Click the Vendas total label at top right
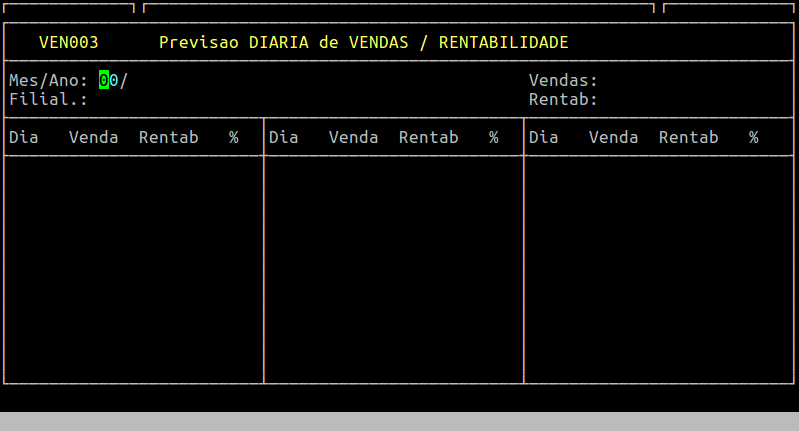The image size is (799, 431). coord(563,81)
